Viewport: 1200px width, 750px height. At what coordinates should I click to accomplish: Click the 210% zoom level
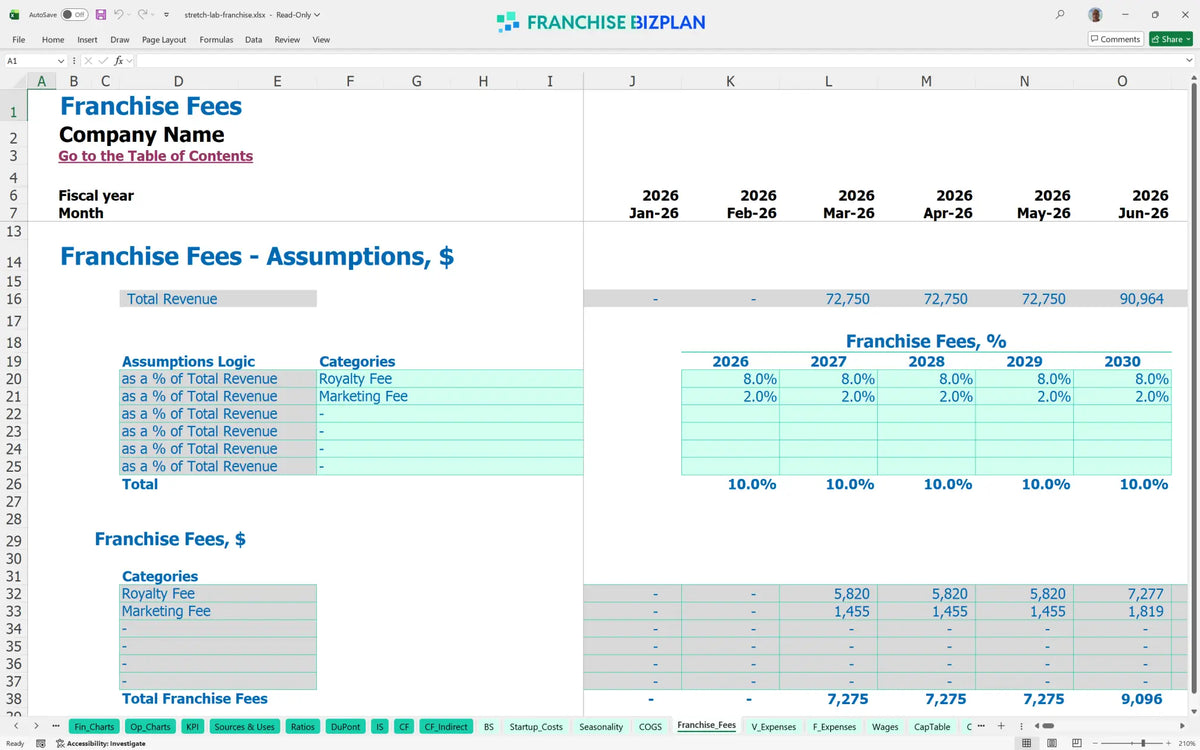1186,743
